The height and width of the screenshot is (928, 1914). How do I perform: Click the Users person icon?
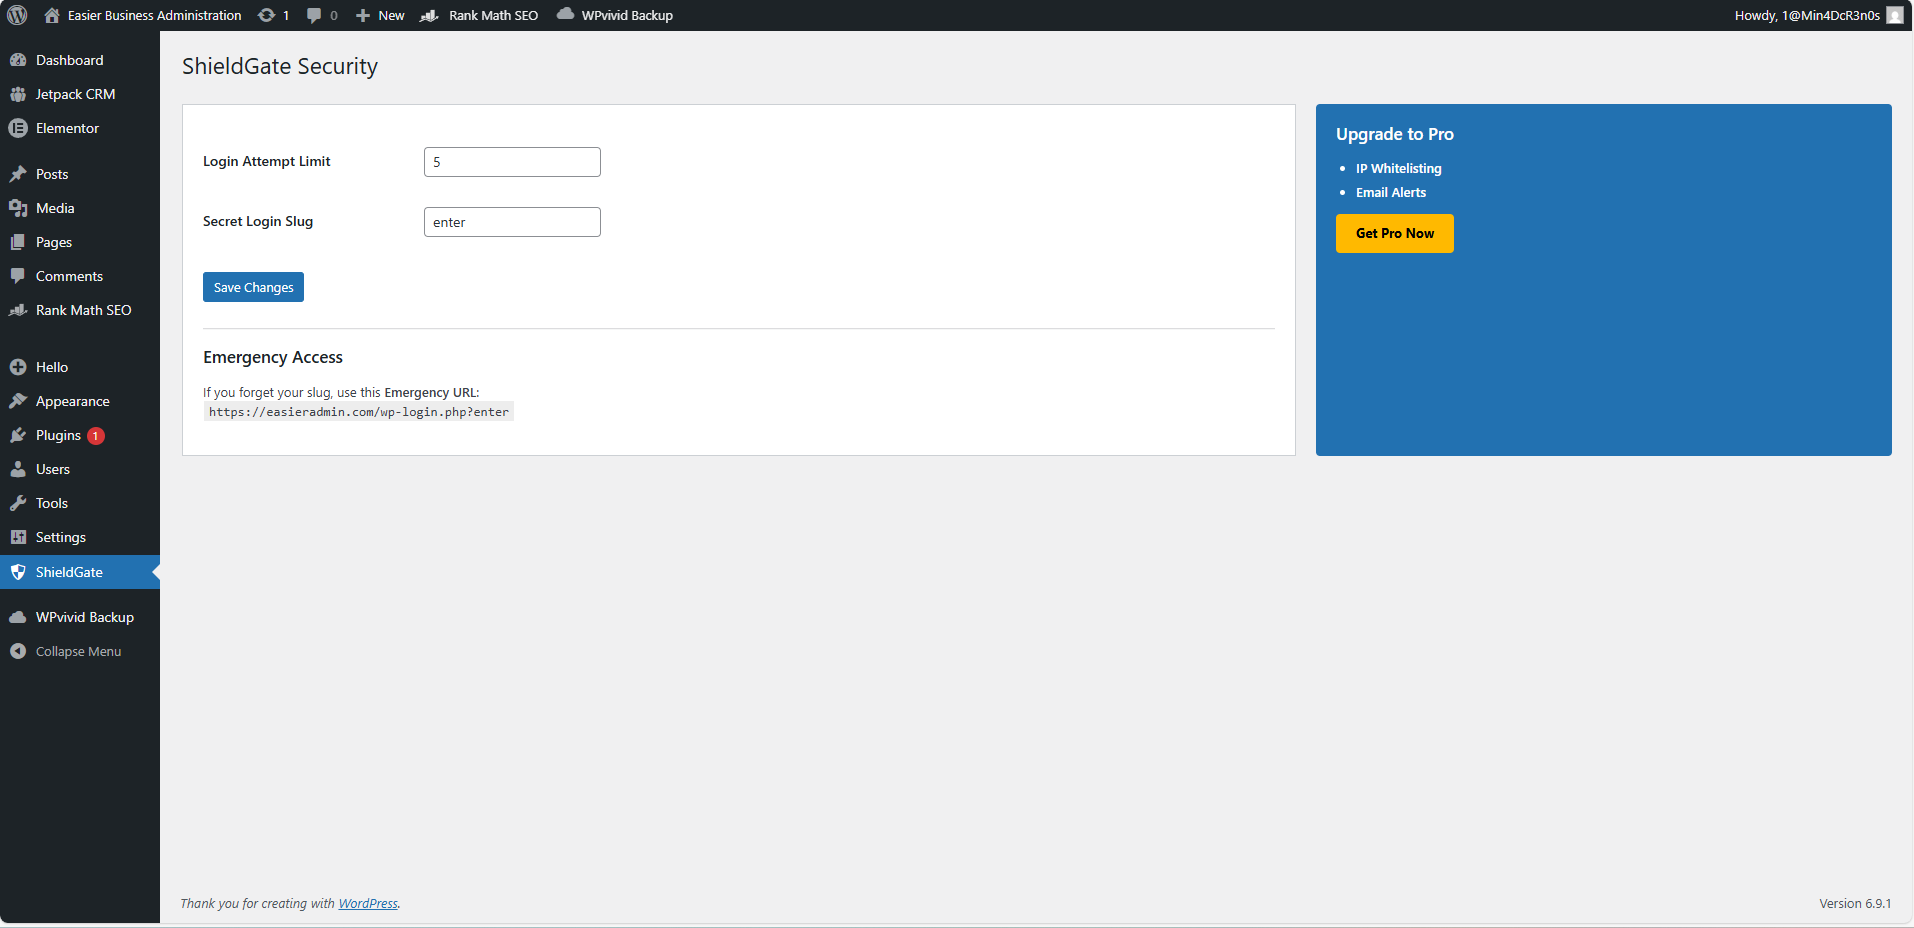18,469
